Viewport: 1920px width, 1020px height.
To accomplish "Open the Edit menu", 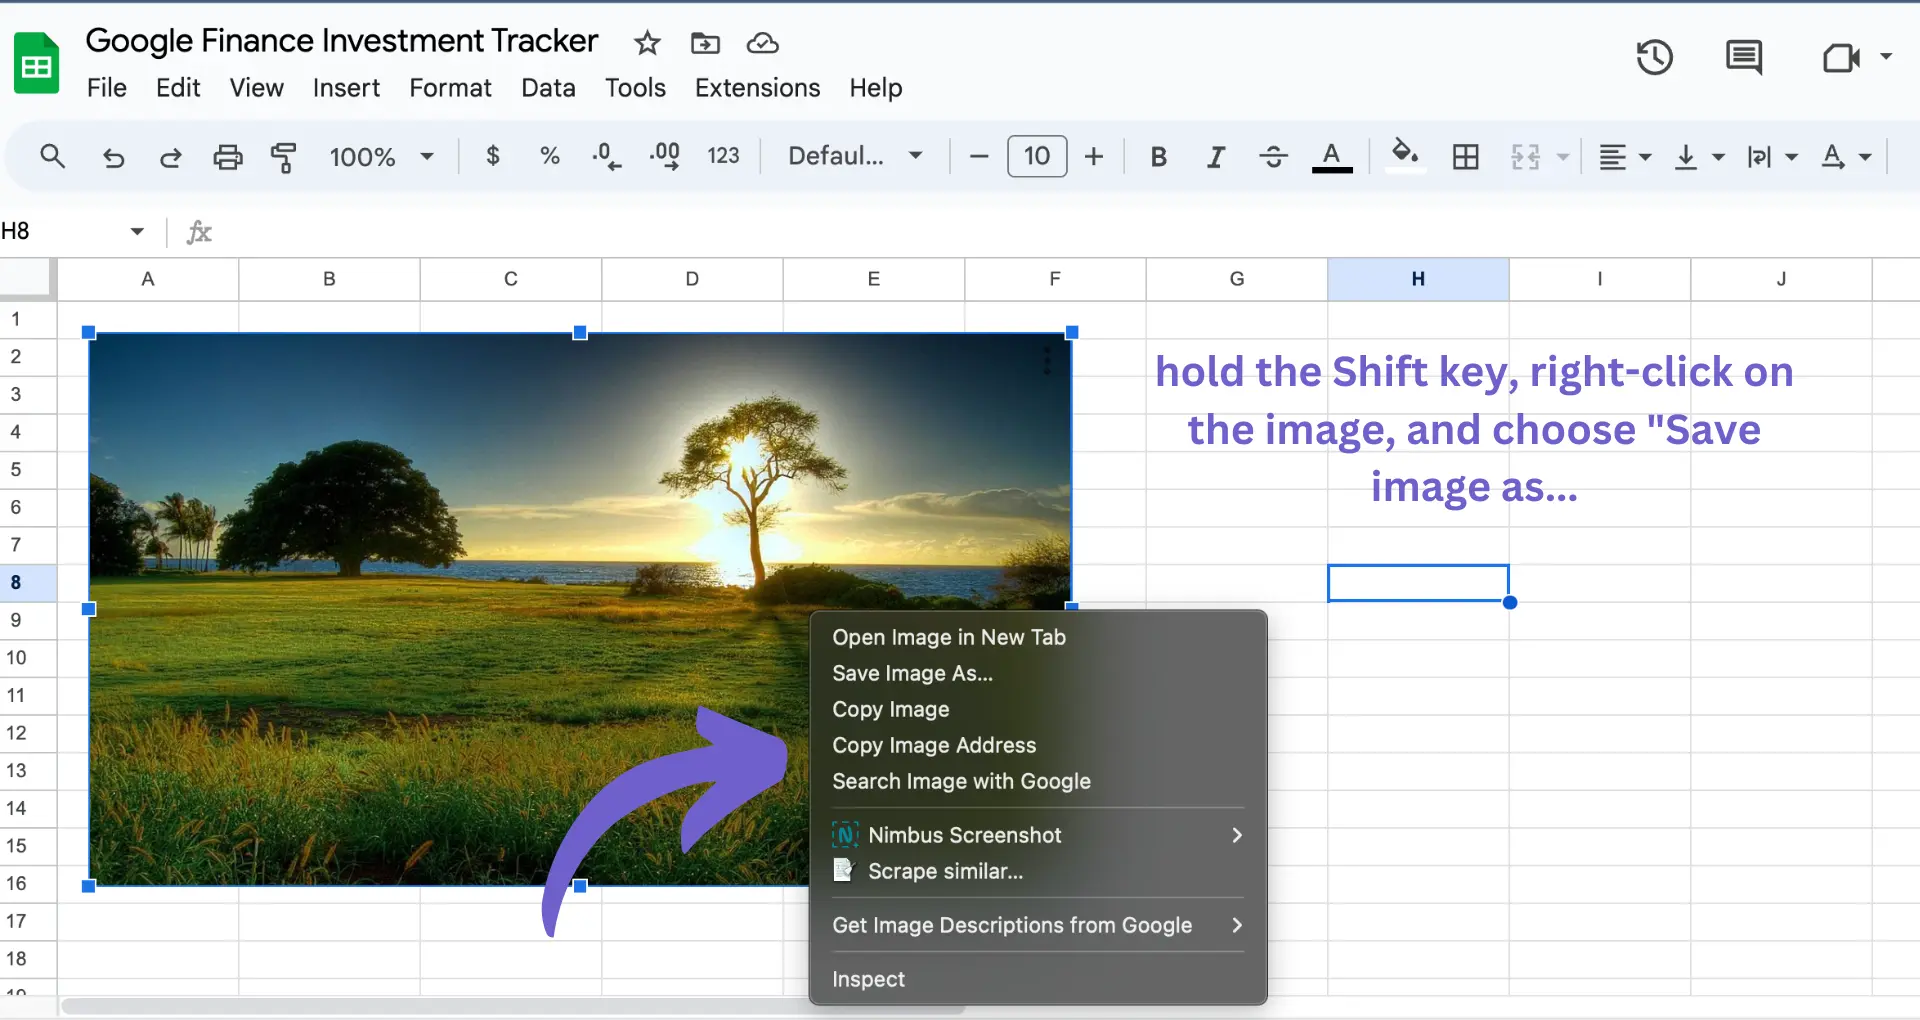I will (178, 88).
